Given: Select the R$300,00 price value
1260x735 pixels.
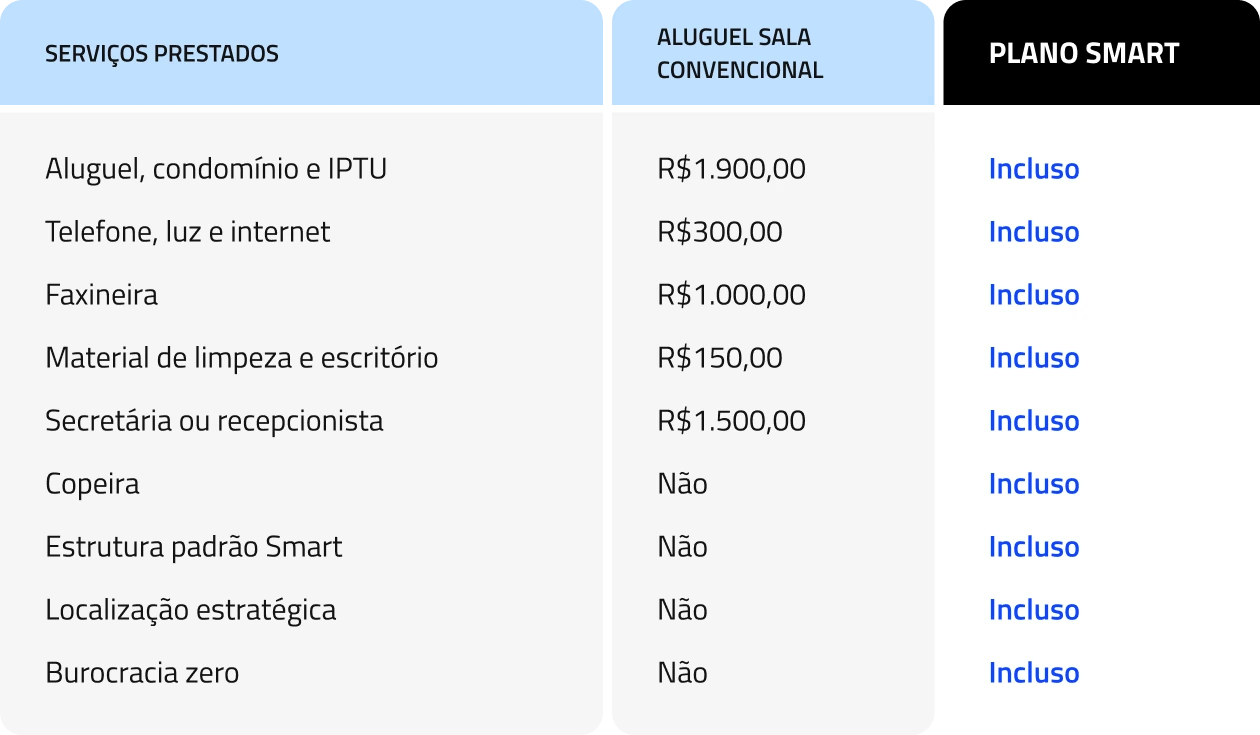Looking at the screenshot, I should tap(720, 232).
